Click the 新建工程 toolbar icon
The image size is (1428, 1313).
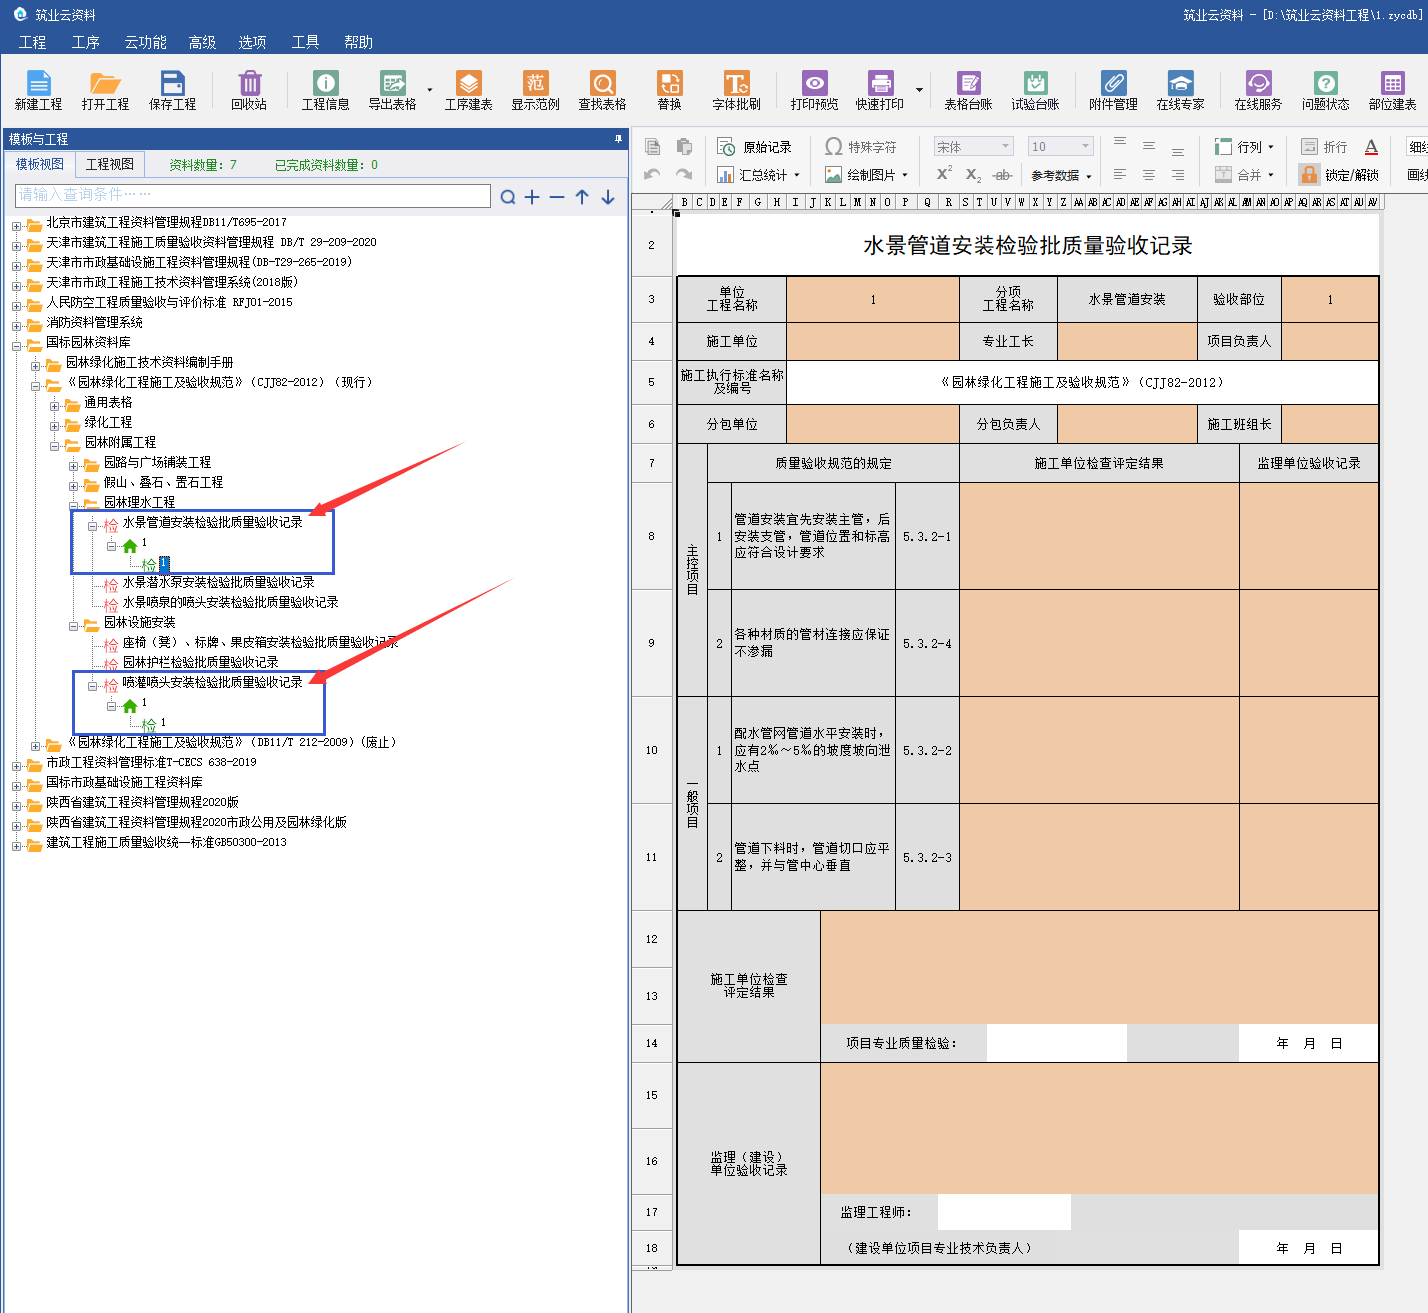[x=38, y=90]
